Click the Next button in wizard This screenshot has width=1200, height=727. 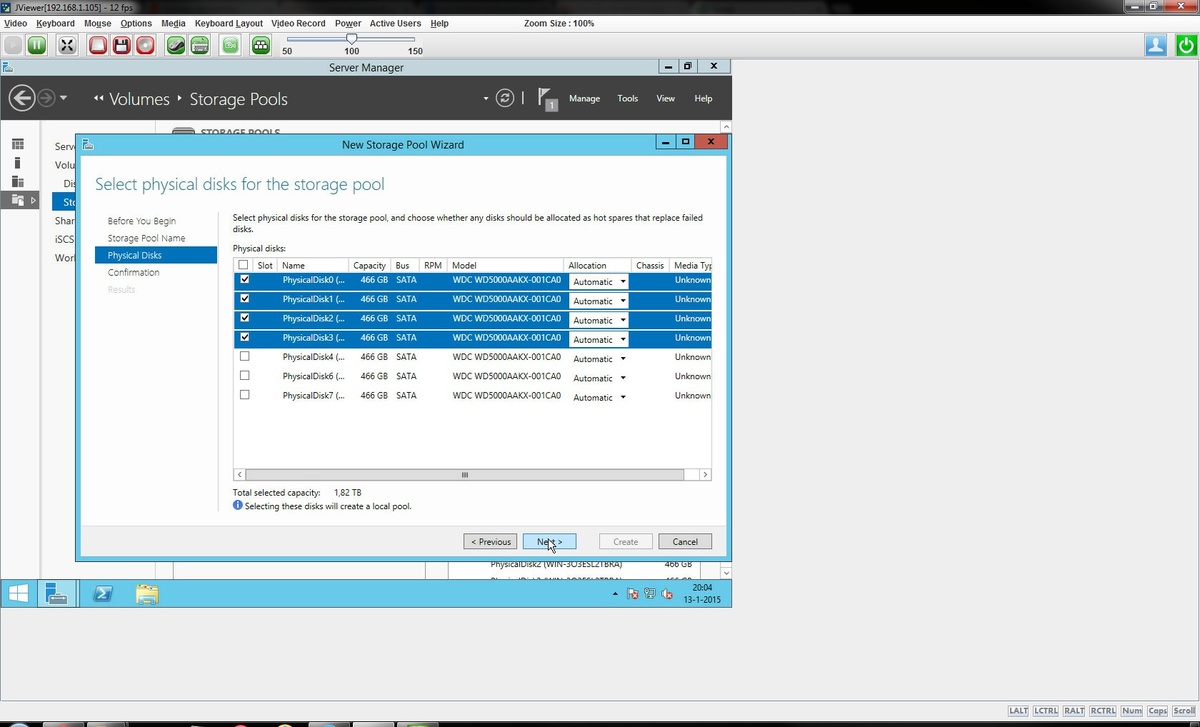(x=549, y=541)
